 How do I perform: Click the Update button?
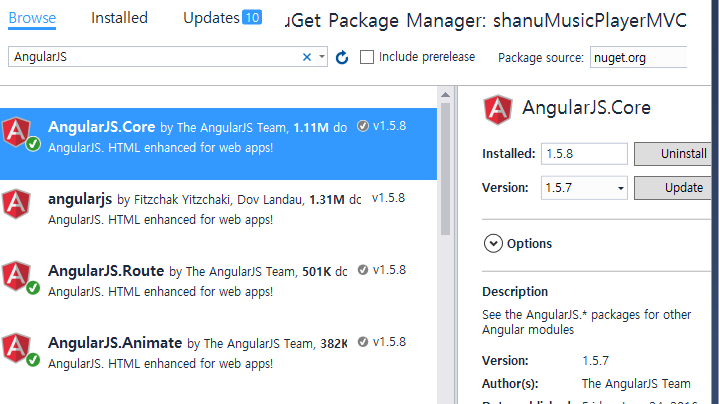pyautogui.click(x=673, y=188)
